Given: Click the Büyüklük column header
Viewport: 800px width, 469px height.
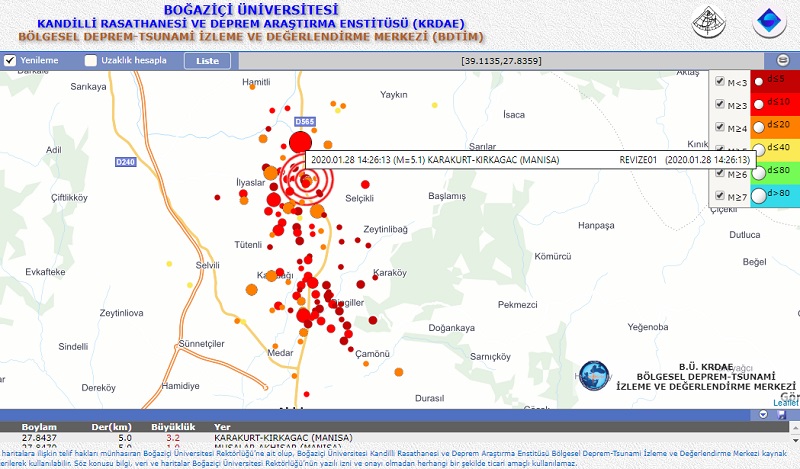Looking at the screenshot, I should [171, 426].
